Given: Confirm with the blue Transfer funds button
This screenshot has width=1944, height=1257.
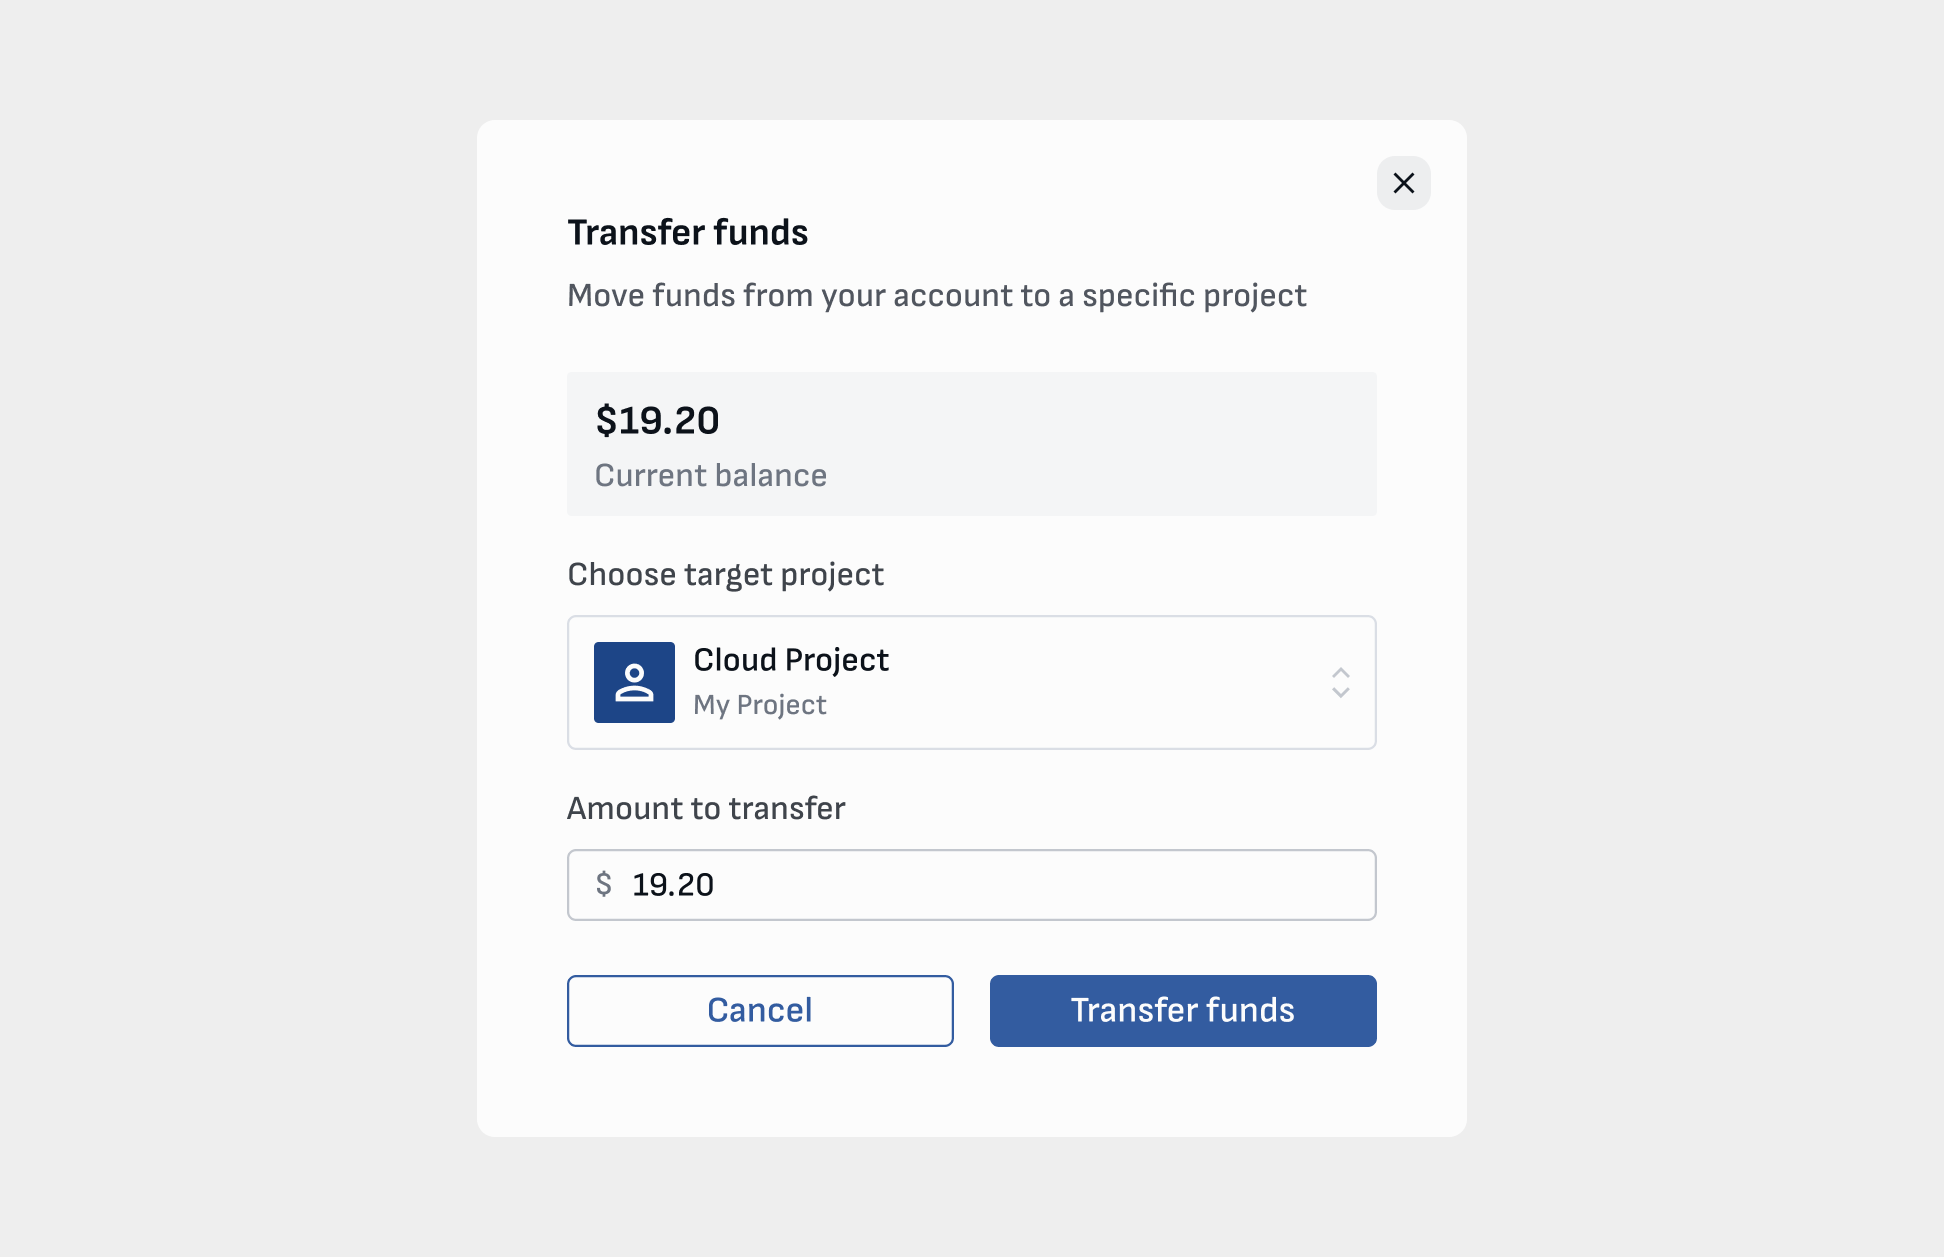Looking at the screenshot, I should (x=1182, y=1010).
